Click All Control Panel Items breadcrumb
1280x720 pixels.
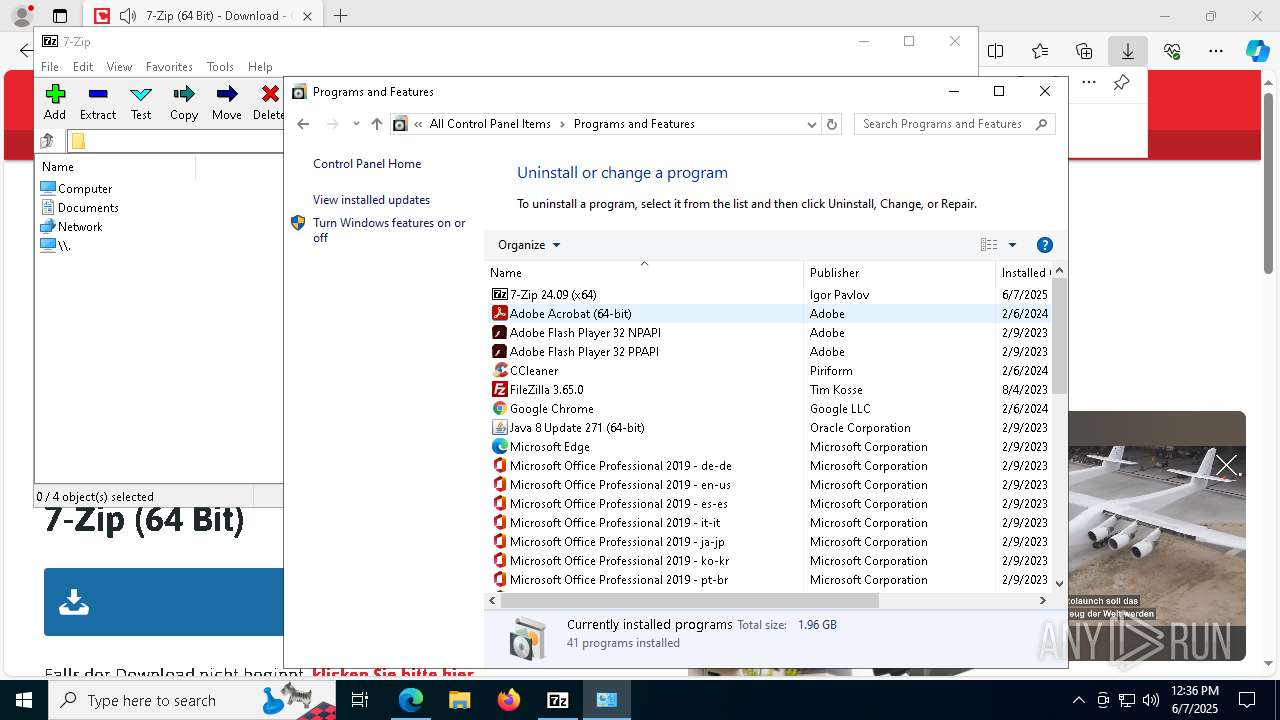(490, 124)
